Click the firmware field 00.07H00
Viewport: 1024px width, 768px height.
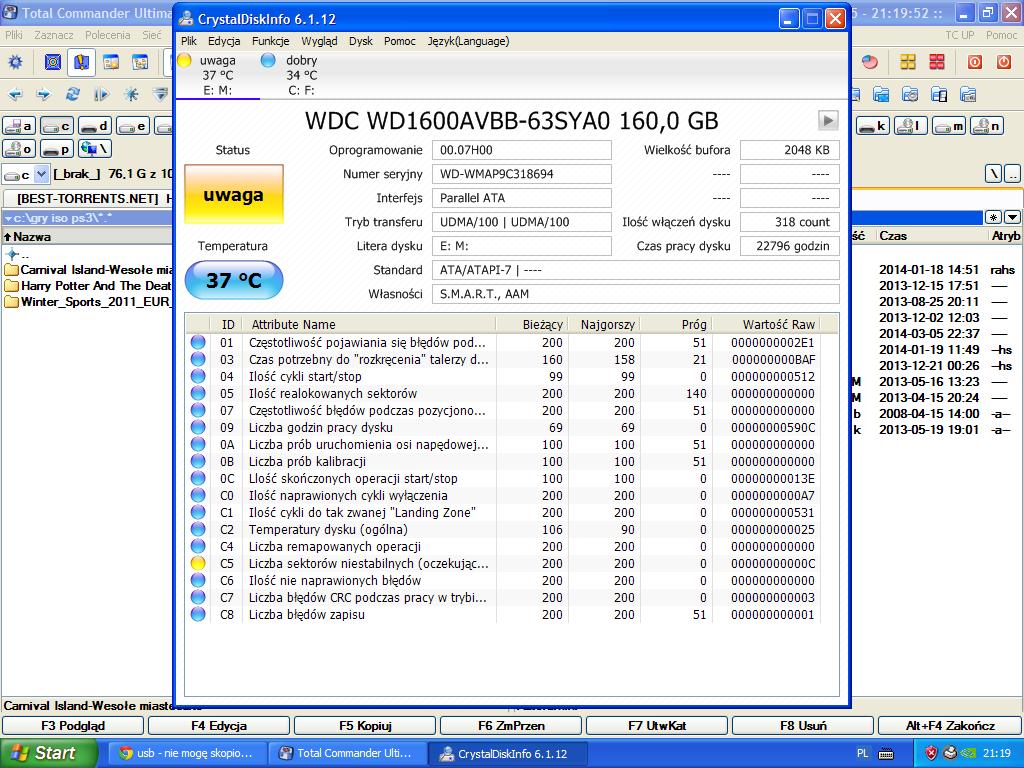(x=522, y=150)
